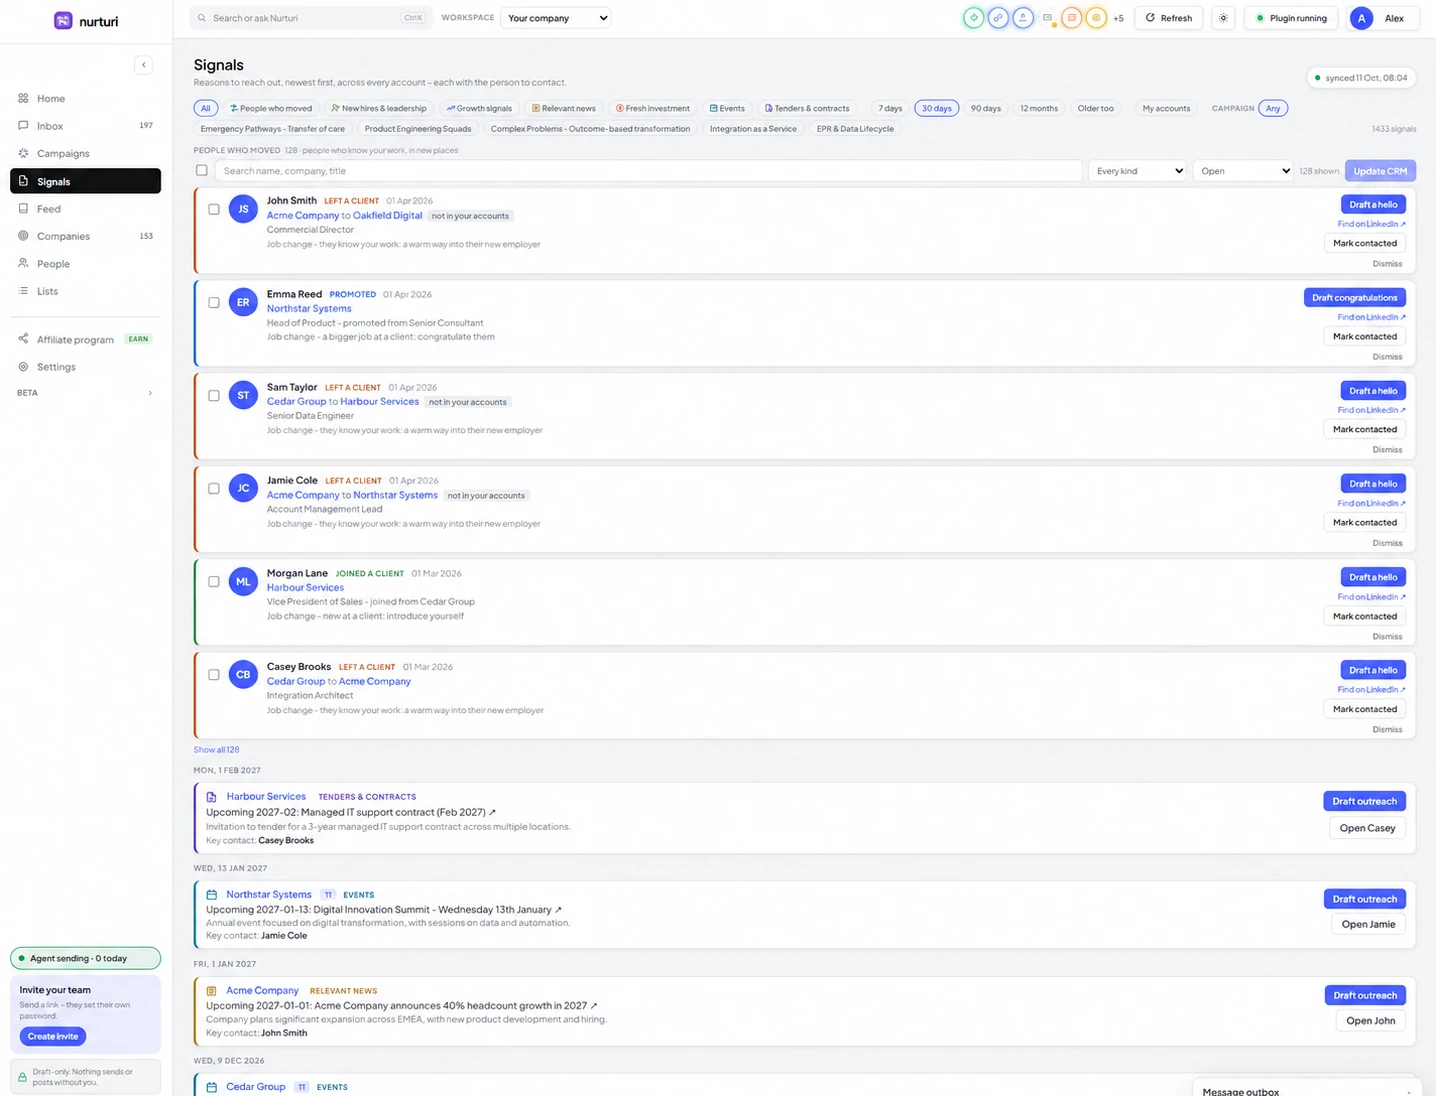This screenshot has height=1096, width=1436.
Task: Click the Update CRM button
Action: click(x=1380, y=171)
